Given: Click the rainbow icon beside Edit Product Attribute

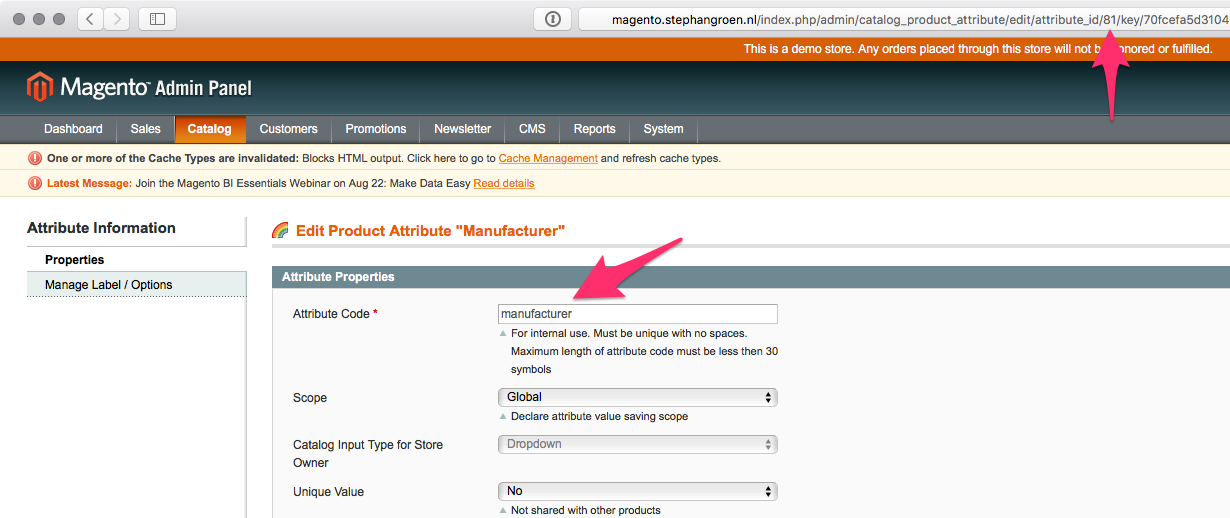Looking at the screenshot, I should click(x=281, y=231).
